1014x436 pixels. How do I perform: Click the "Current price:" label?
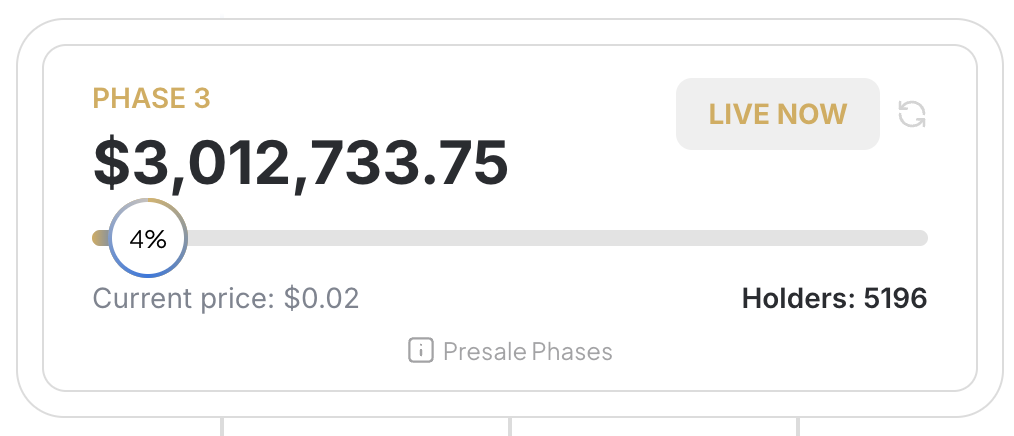(x=184, y=298)
